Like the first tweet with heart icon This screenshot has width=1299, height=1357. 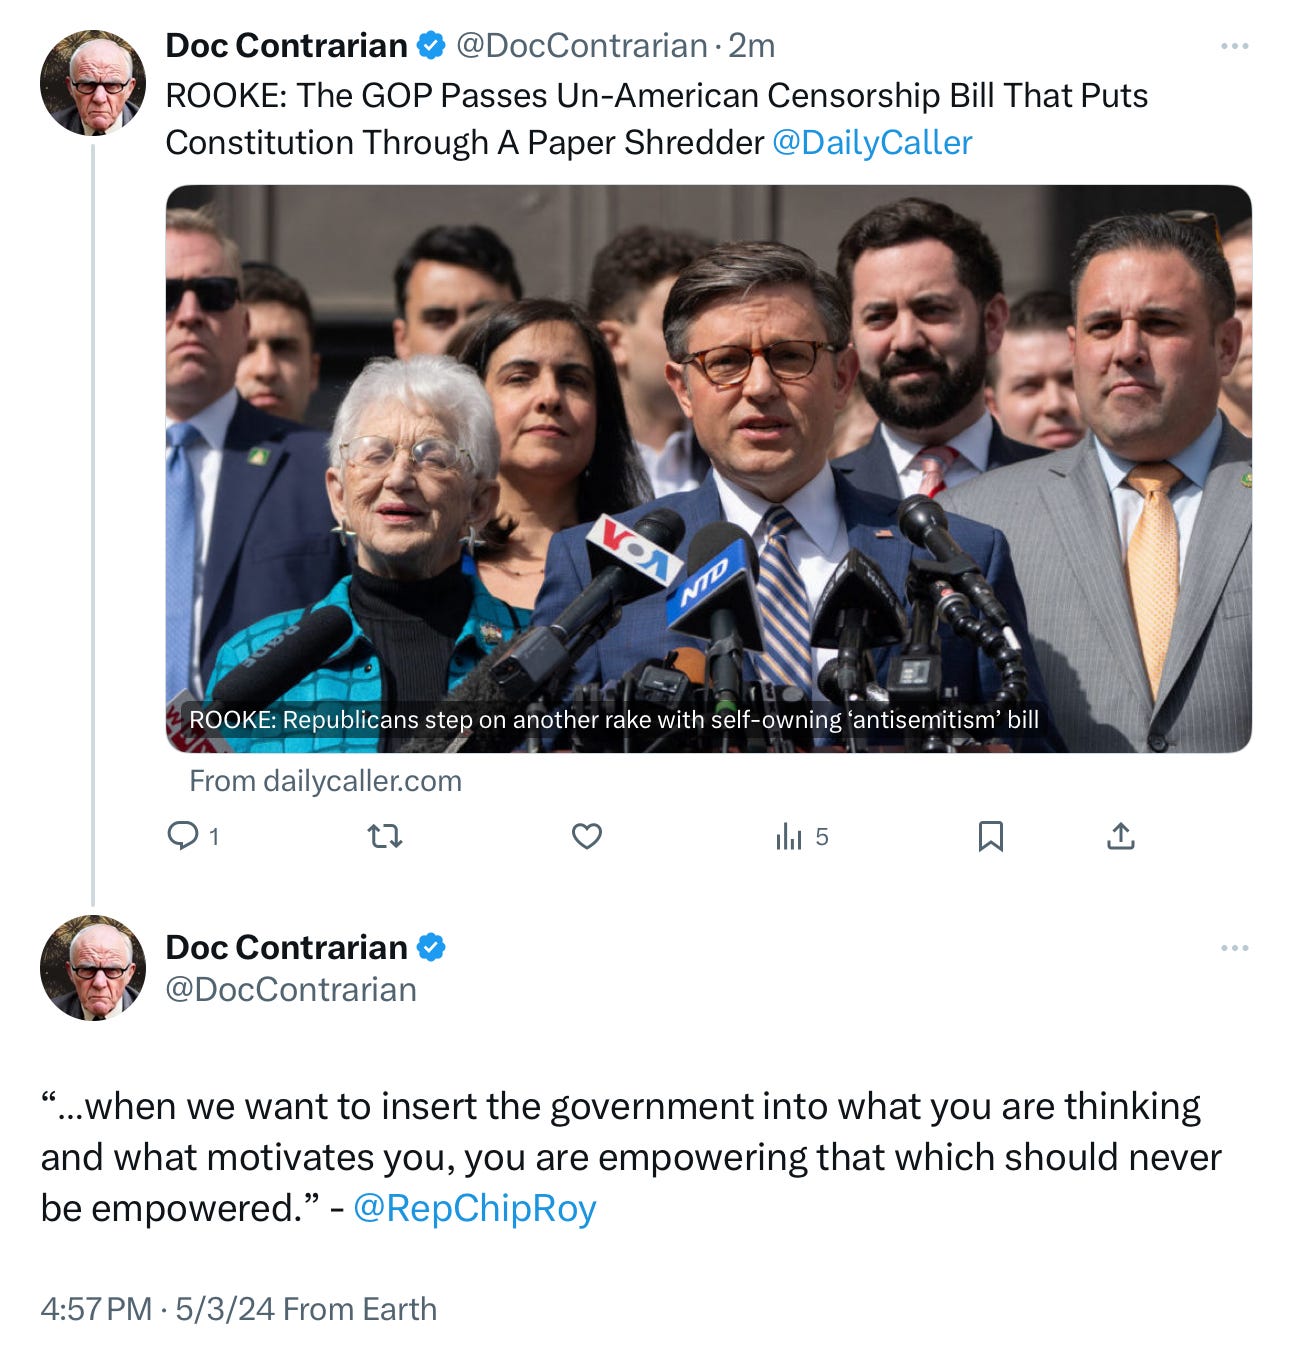[587, 836]
